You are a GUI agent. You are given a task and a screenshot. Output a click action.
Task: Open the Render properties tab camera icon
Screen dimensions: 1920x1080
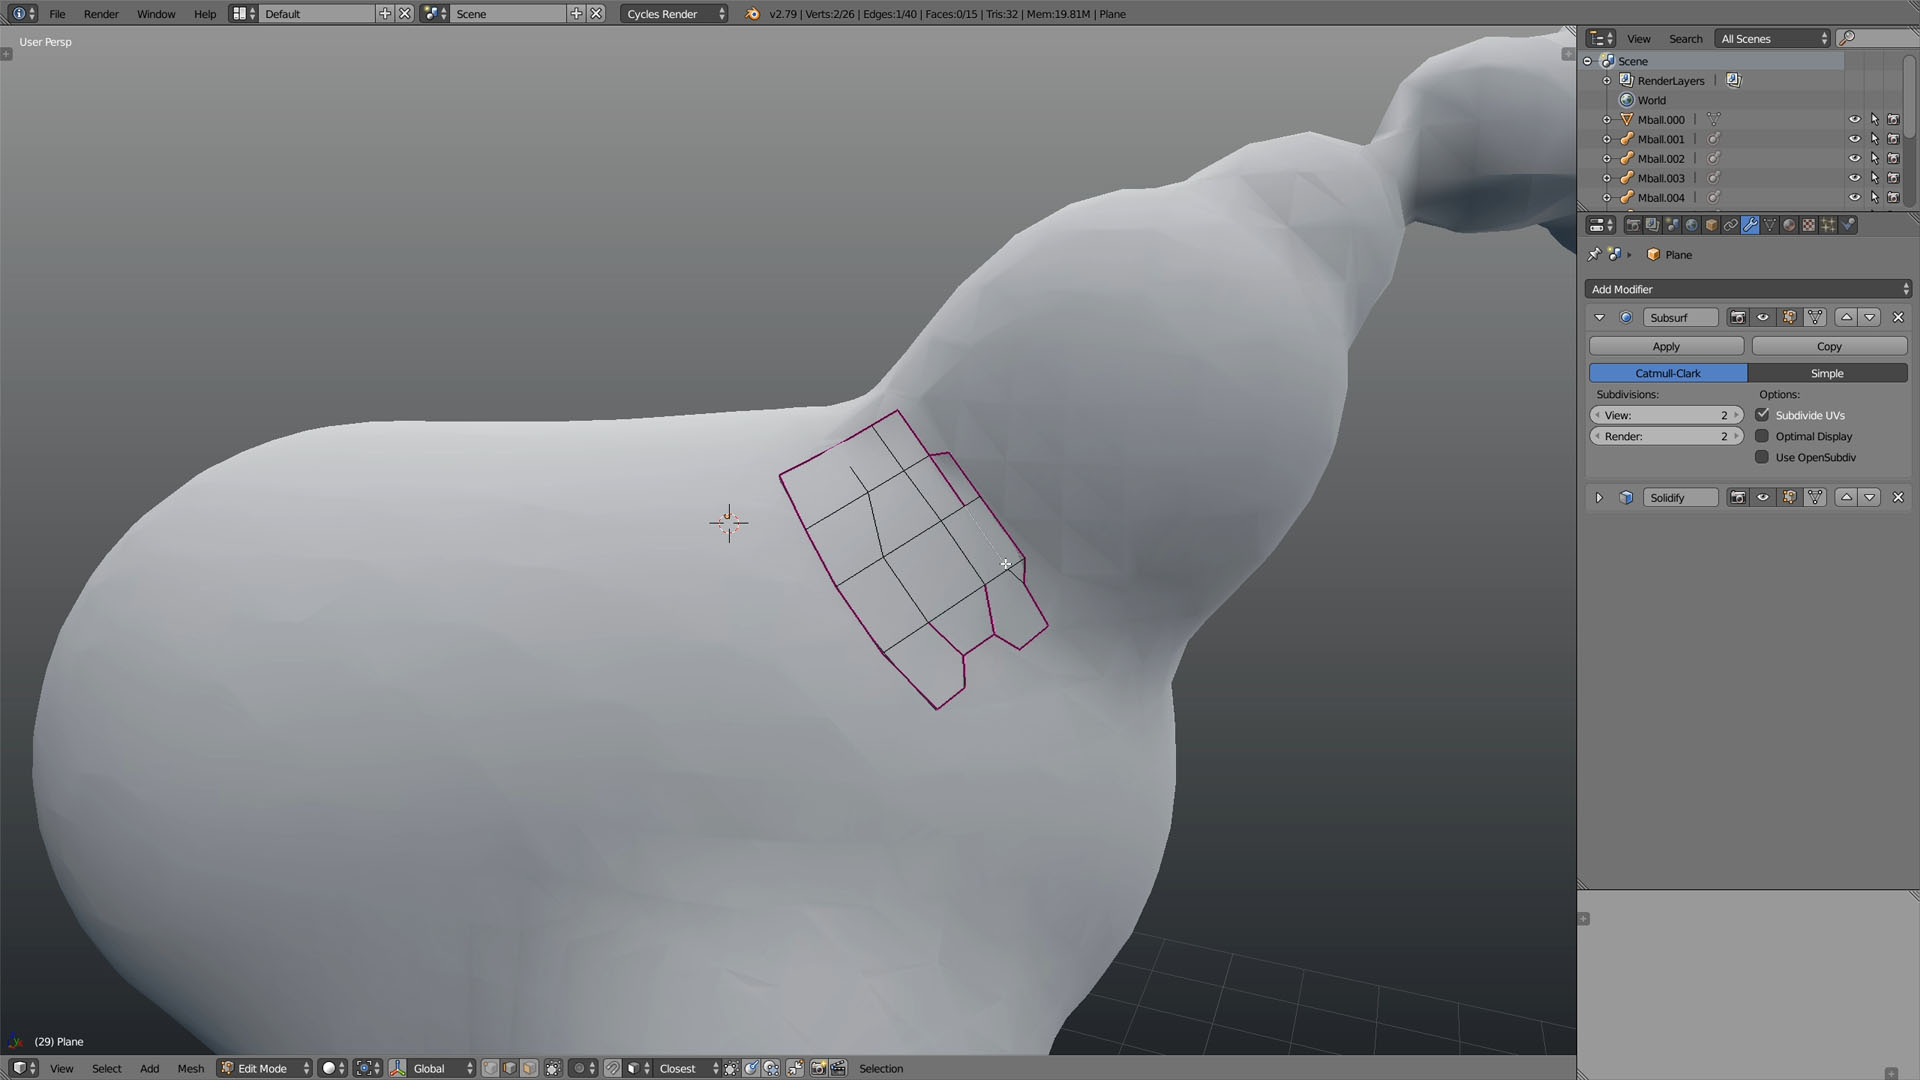tap(1633, 225)
